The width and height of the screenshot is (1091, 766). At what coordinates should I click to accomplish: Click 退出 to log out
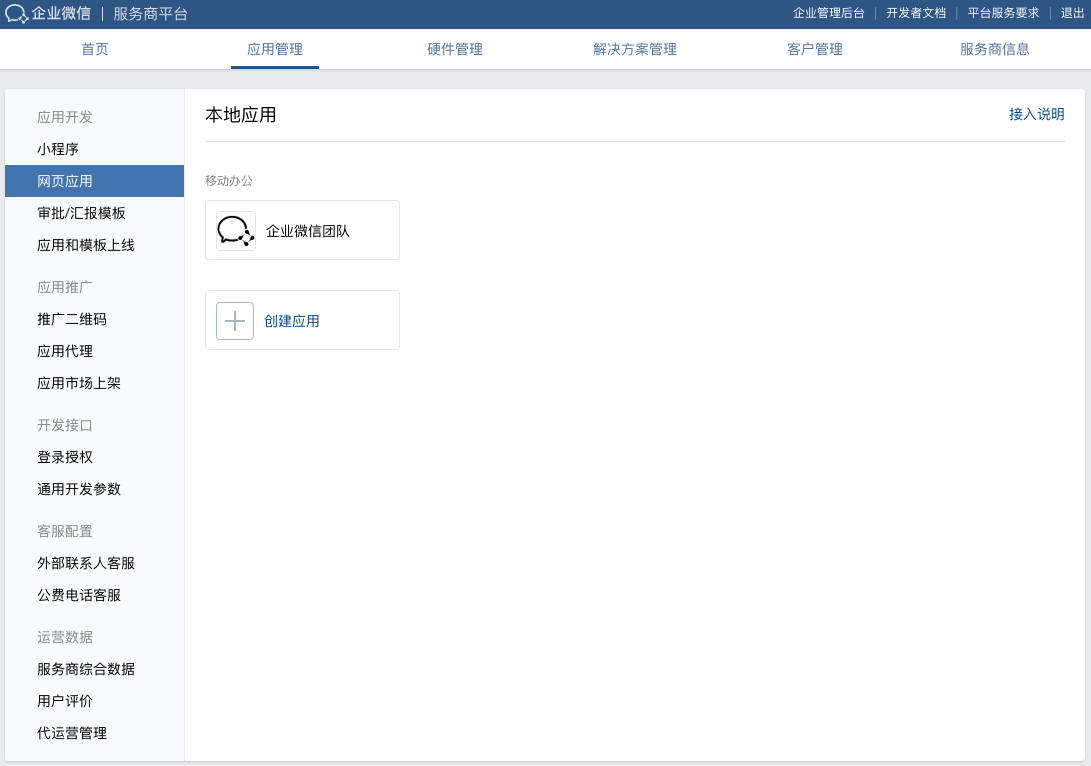pos(1072,13)
